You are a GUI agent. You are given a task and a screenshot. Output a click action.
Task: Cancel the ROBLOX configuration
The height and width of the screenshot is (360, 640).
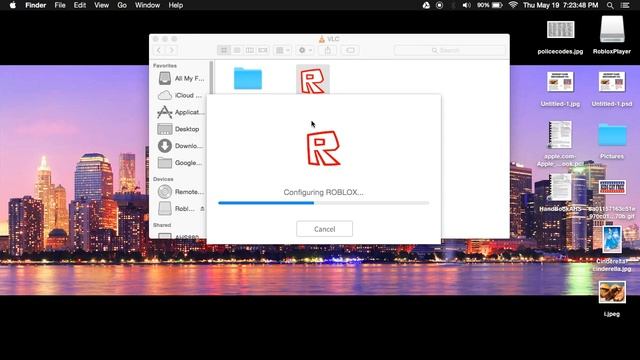324,229
